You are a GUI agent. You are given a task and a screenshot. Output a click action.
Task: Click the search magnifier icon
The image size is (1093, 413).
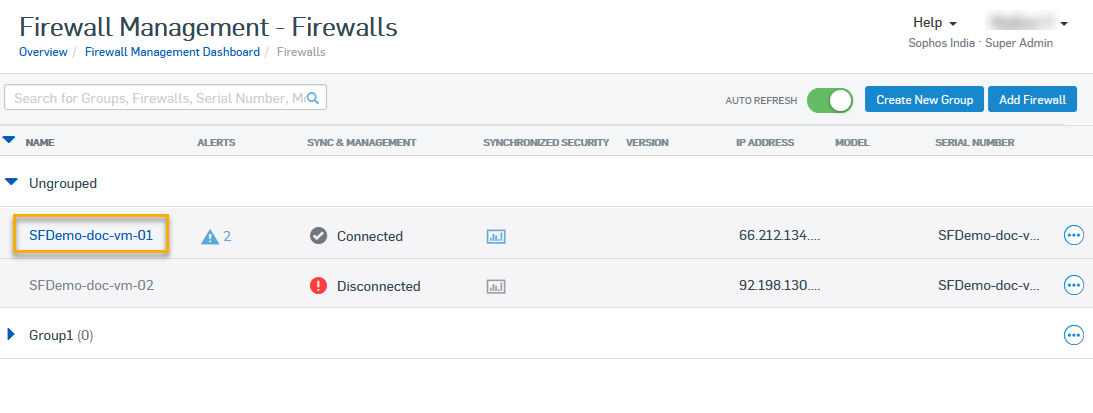[x=312, y=98]
